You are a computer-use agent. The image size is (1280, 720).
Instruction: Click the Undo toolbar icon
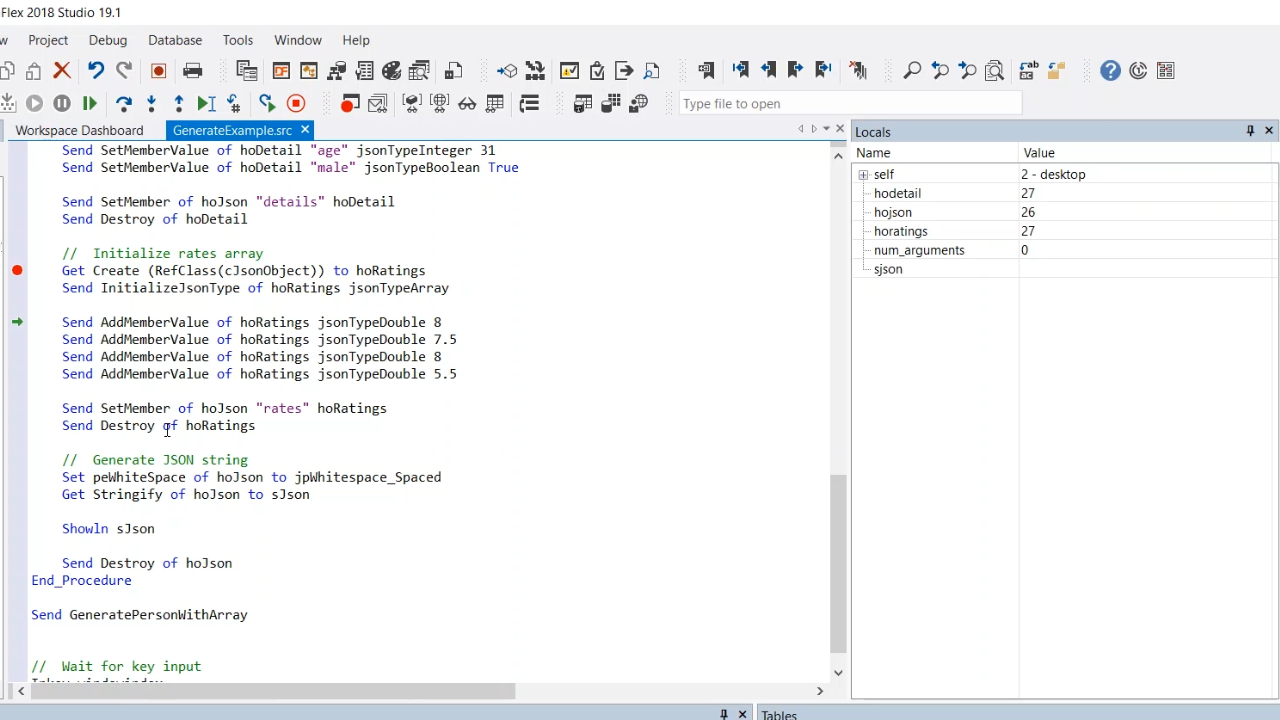click(96, 70)
